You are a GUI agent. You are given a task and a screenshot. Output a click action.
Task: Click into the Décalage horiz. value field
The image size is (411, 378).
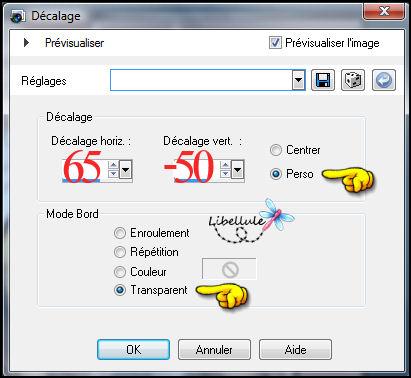coord(84,170)
